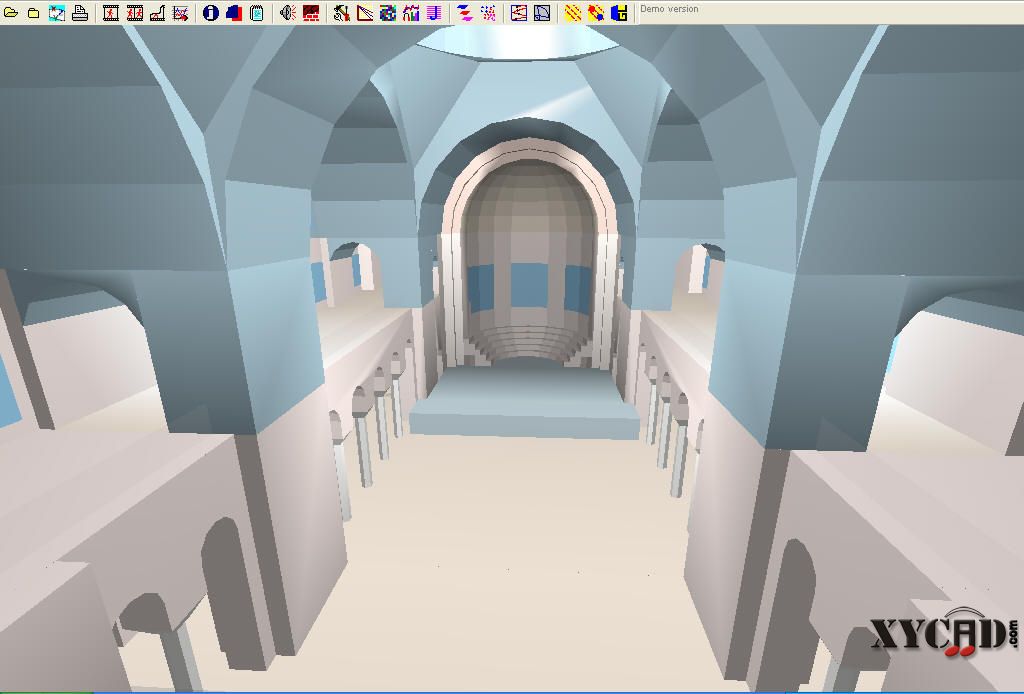
Task: Click the blue and yellow blocks icon
Action: (619, 12)
